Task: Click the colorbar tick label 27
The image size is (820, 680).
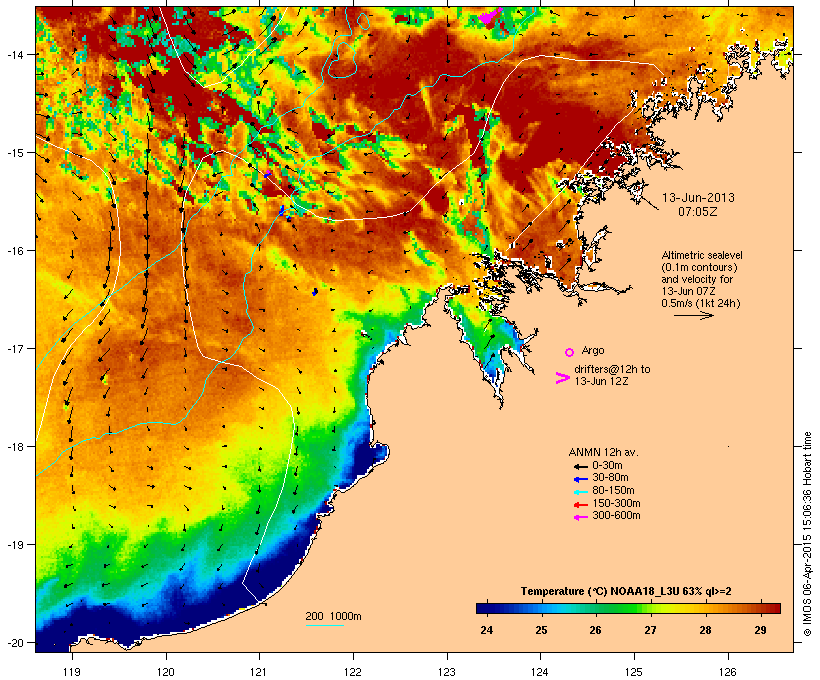Action: pos(650,630)
